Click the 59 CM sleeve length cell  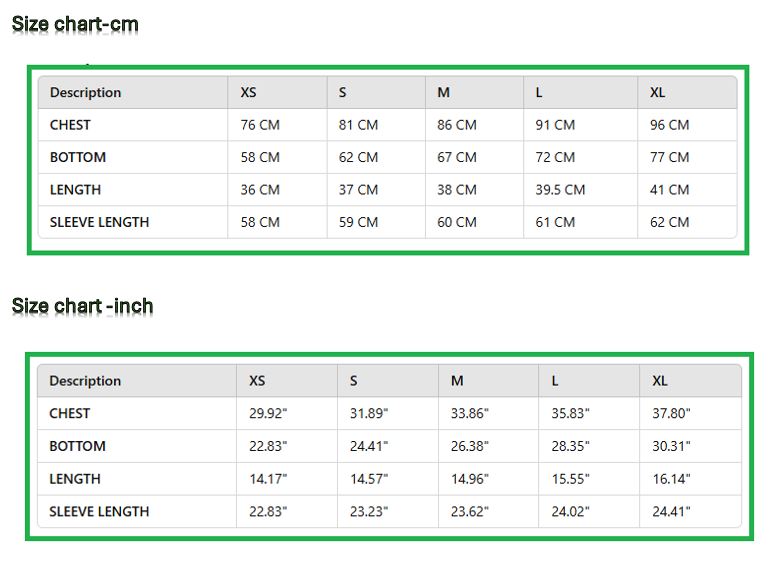(358, 222)
